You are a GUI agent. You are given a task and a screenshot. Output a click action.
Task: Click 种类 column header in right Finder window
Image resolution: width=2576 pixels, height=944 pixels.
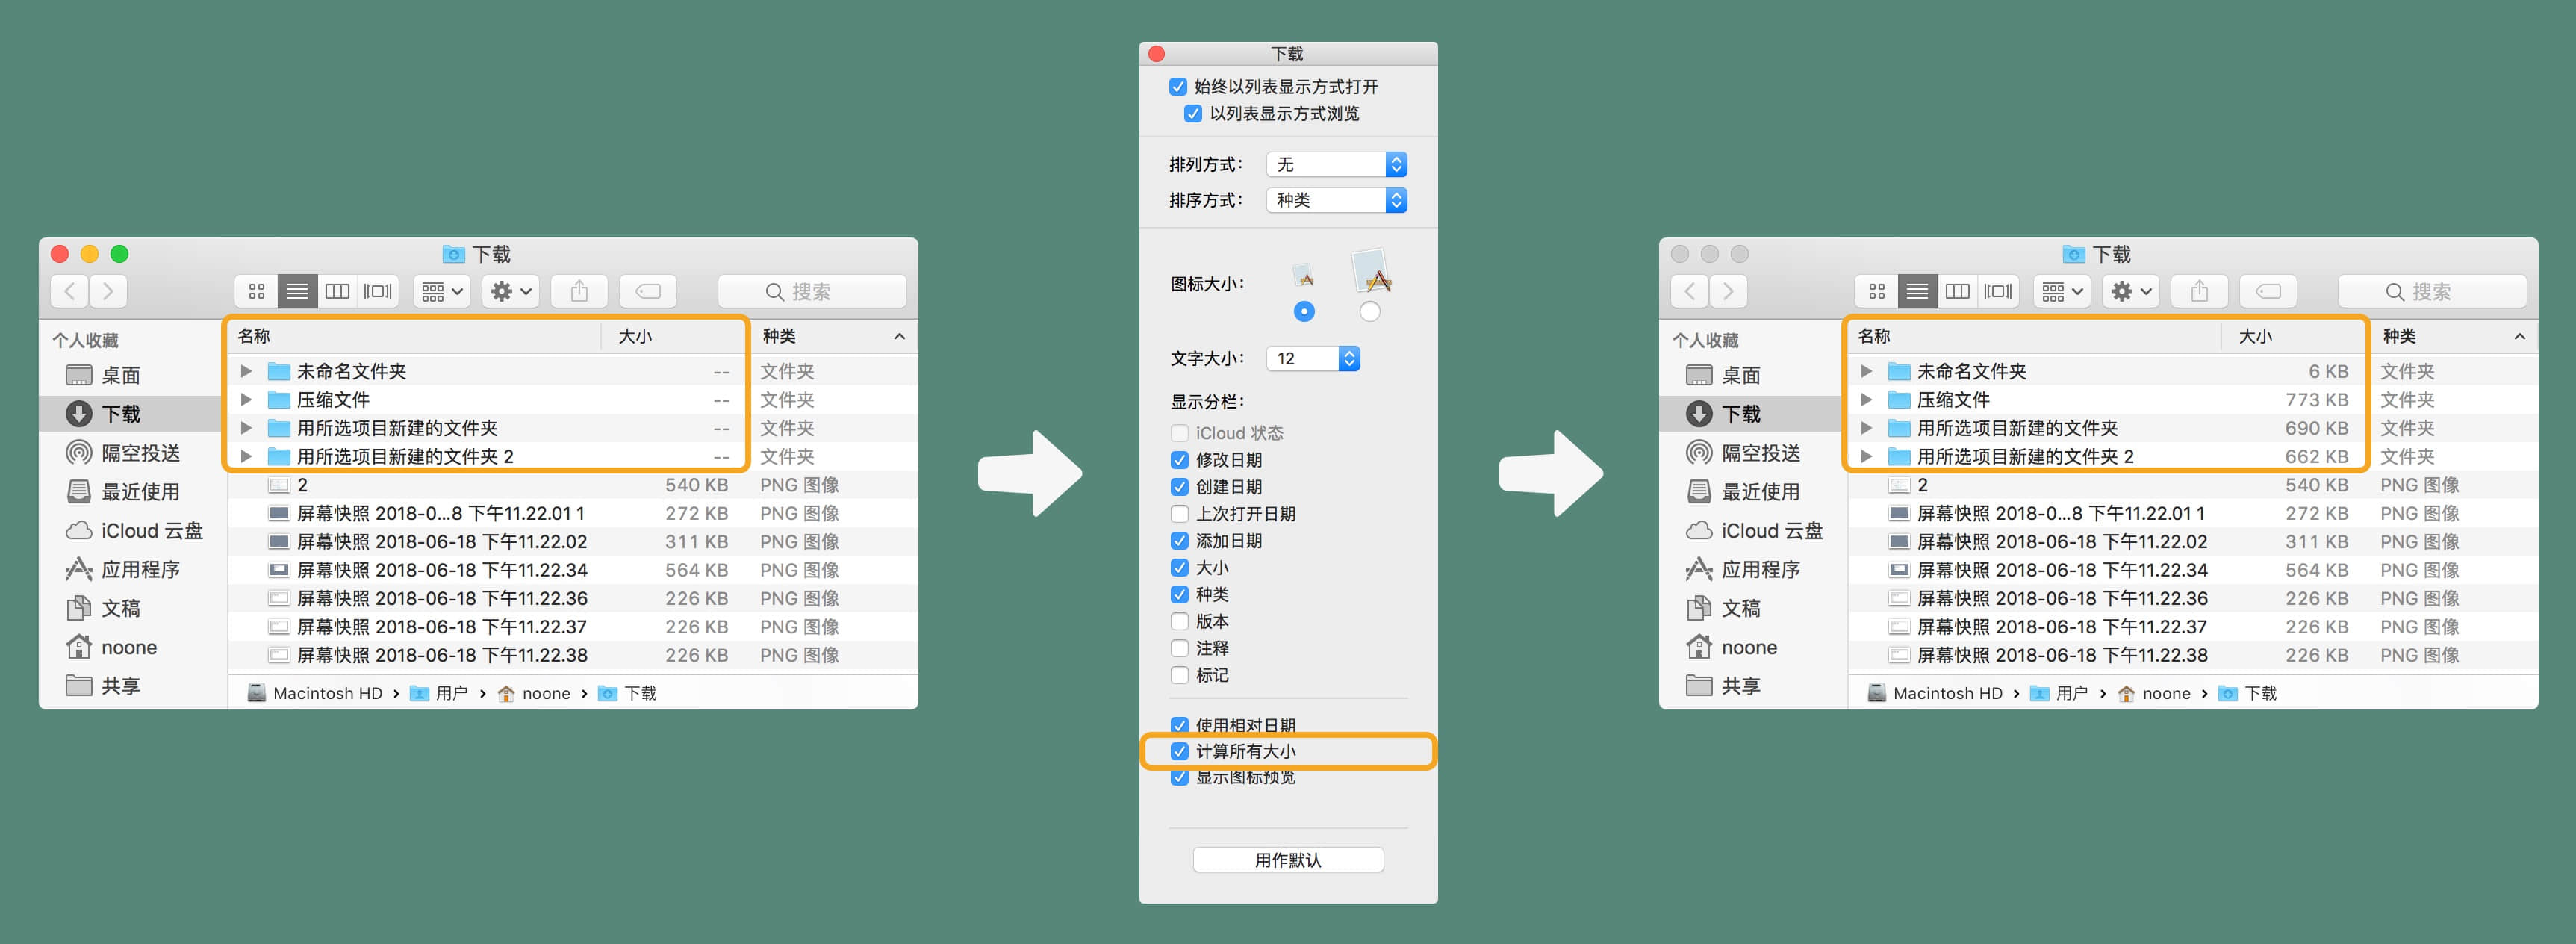click(x=2399, y=336)
